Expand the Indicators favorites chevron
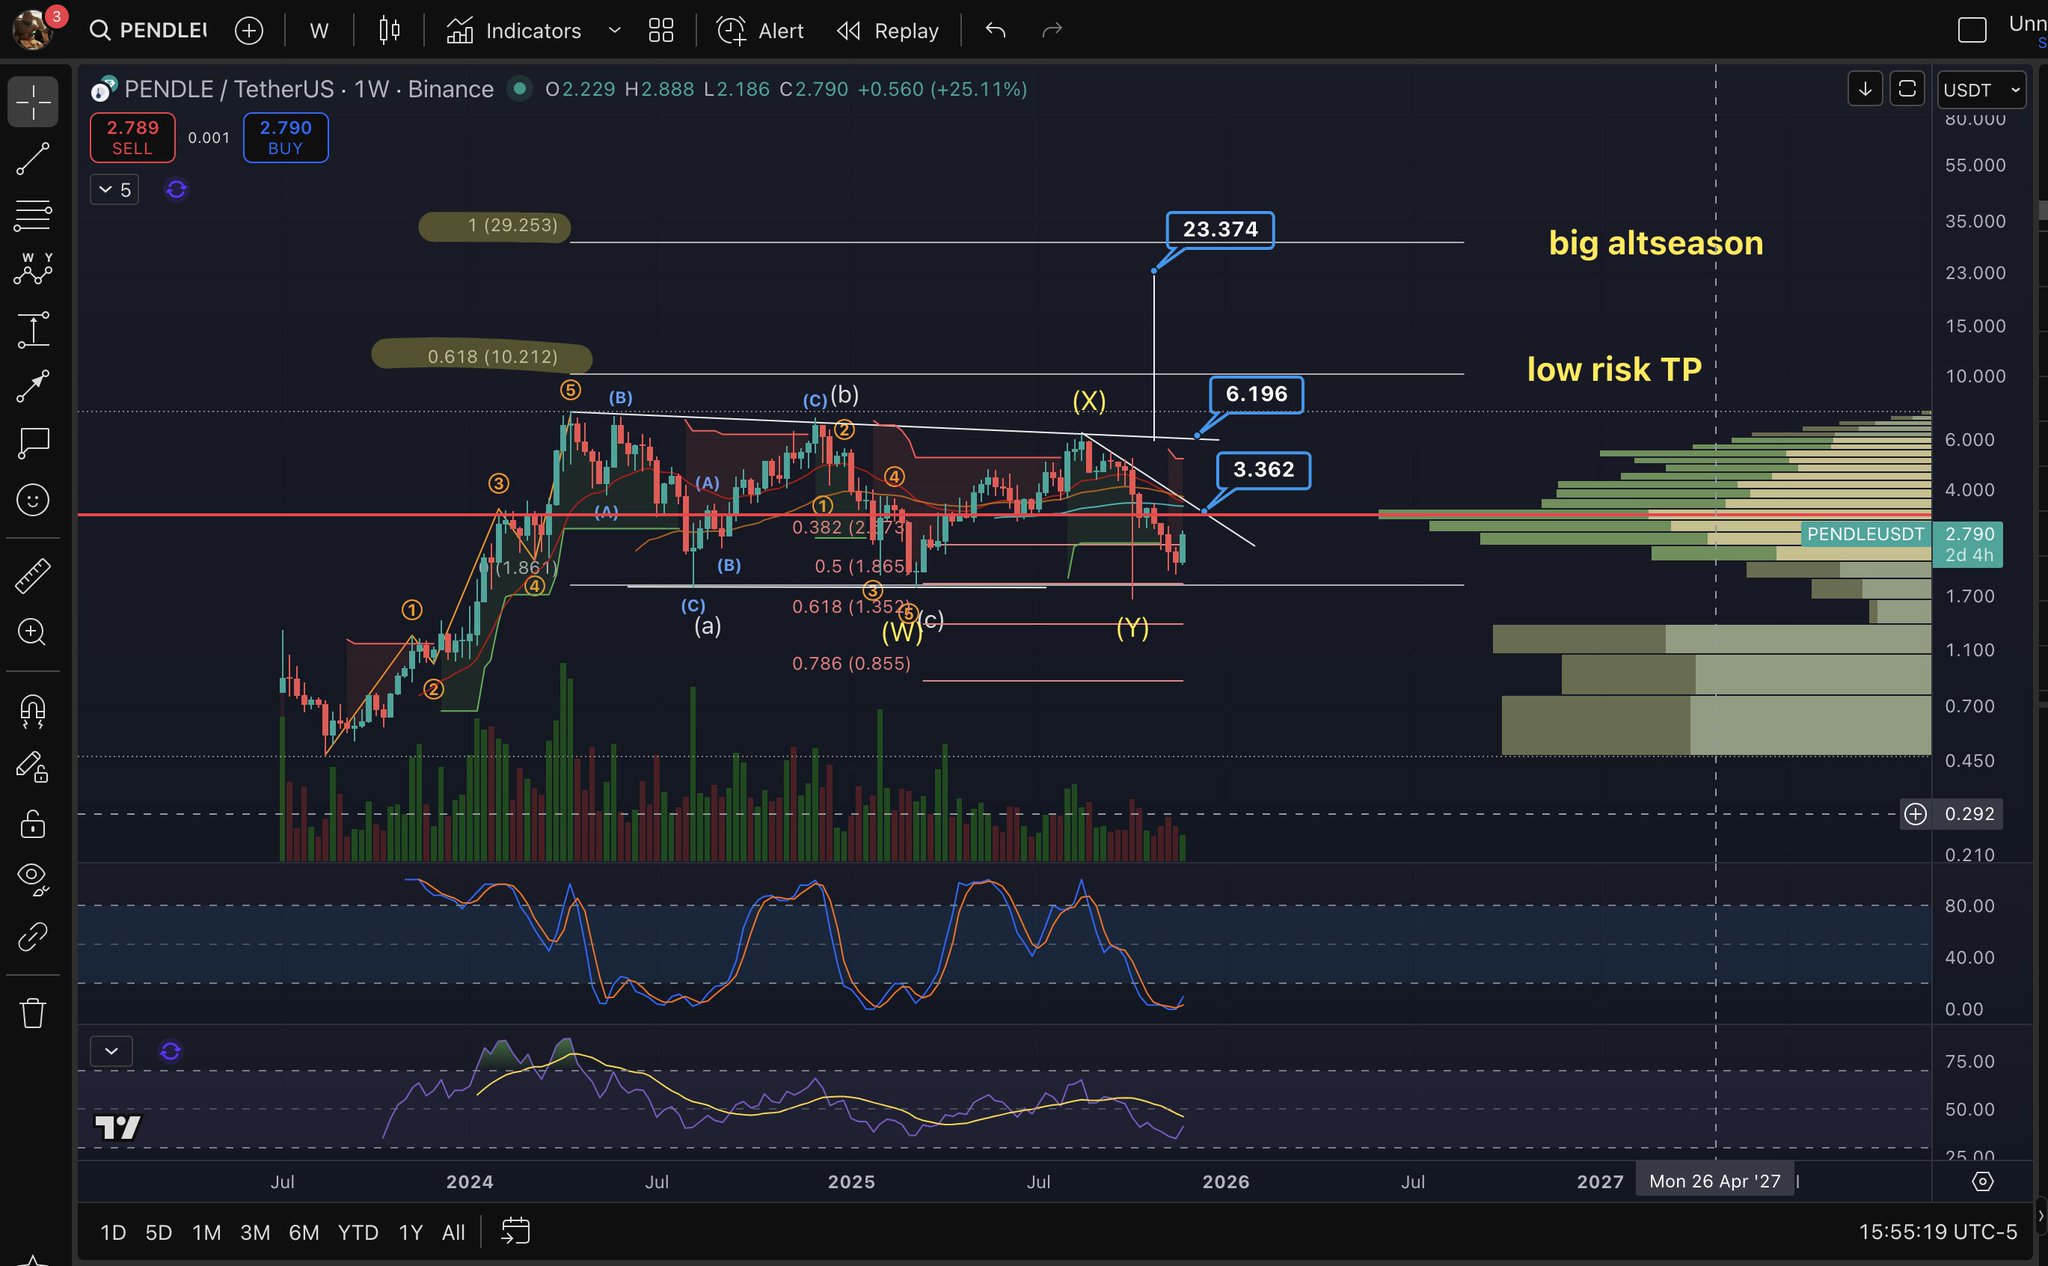This screenshot has width=2048, height=1266. tap(614, 31)
